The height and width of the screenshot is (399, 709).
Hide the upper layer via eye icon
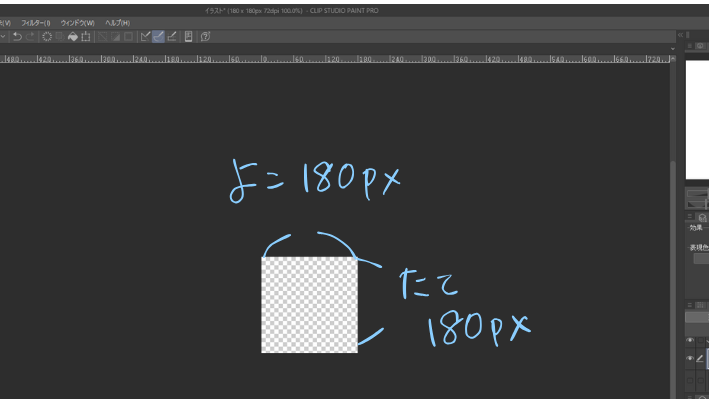click(690, 340)
